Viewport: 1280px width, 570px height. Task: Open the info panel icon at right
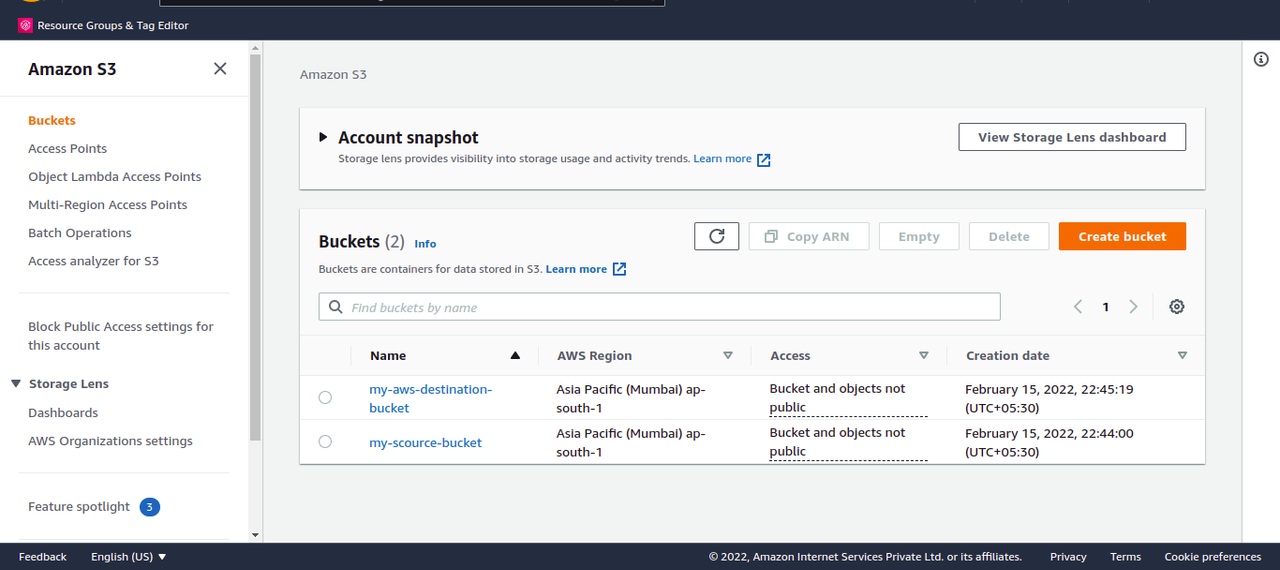click(x=1261, y=59)
